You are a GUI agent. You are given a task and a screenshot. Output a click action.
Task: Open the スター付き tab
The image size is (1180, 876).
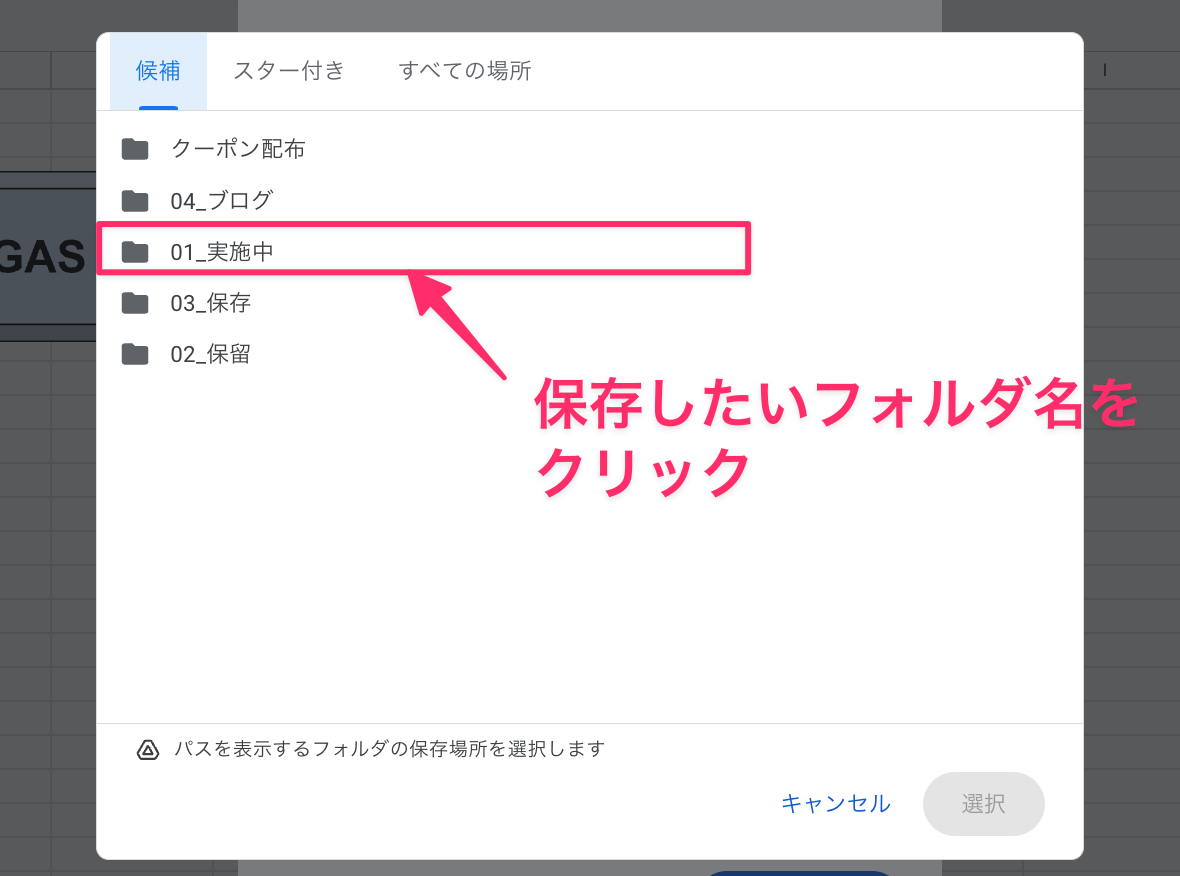[289, 71]
